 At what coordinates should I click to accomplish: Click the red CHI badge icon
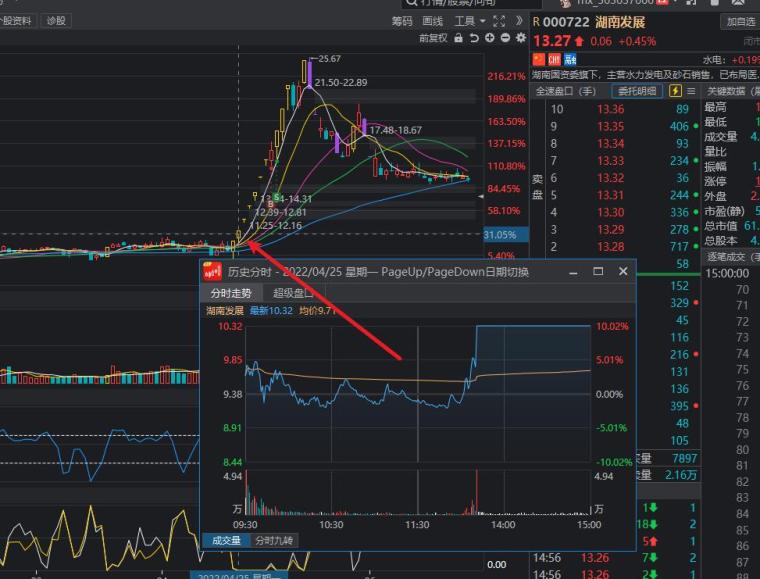pos(554,60)
